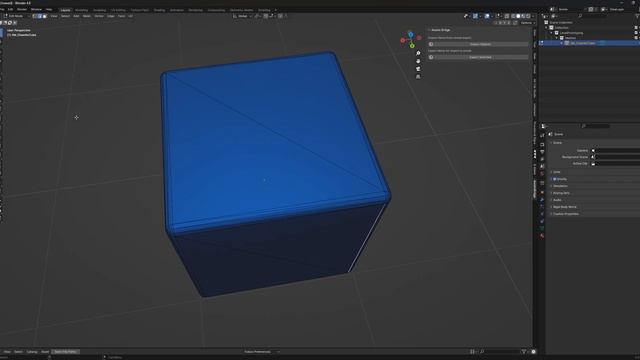The image size is (640, 360).
Task: Expand the Custom Properties panel
Action: [x=565, y=214]
